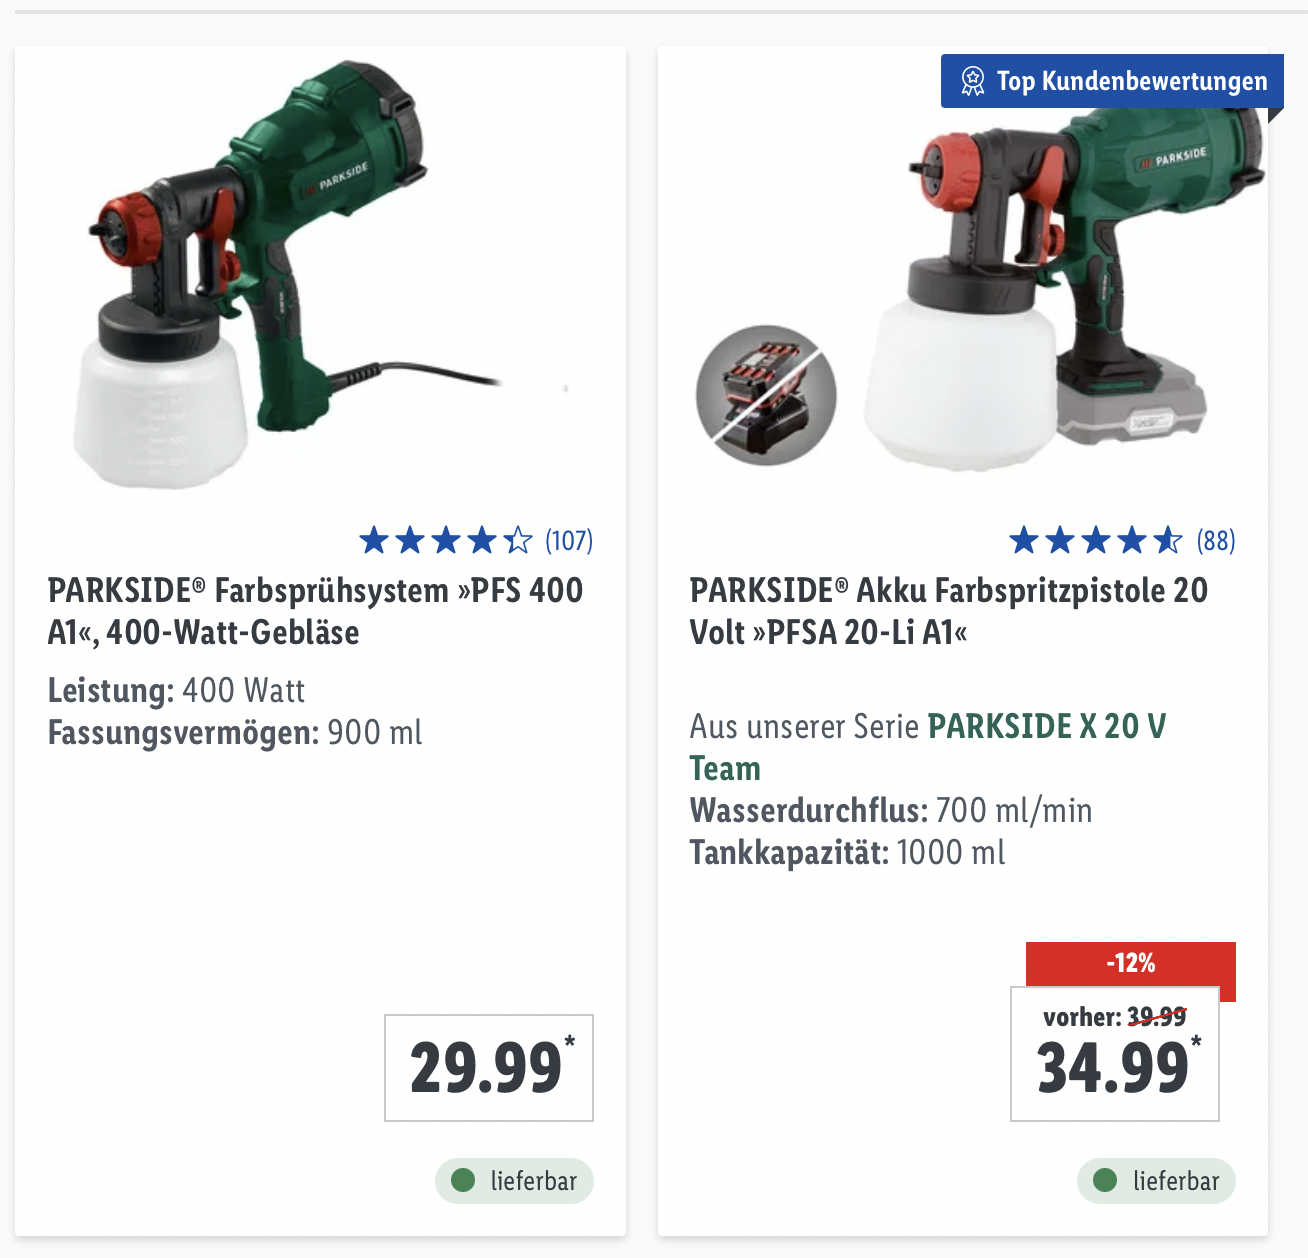The height and width of the screenshot is (1258, 1308).
Task: Click the 29.99 price box
Action: pos(489,1068)
